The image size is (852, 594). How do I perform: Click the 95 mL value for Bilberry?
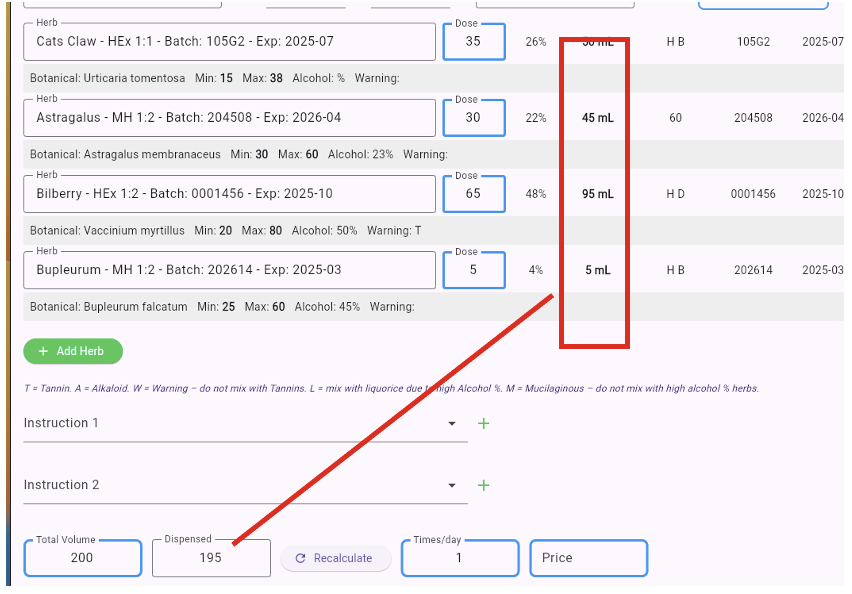598,193
